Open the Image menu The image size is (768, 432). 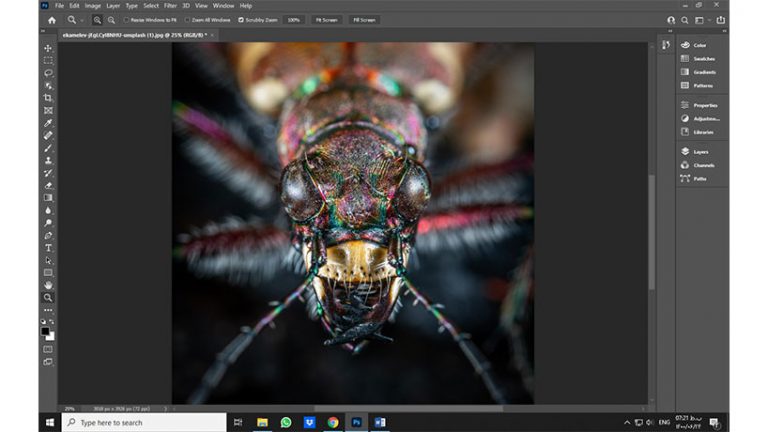(93, 6)
